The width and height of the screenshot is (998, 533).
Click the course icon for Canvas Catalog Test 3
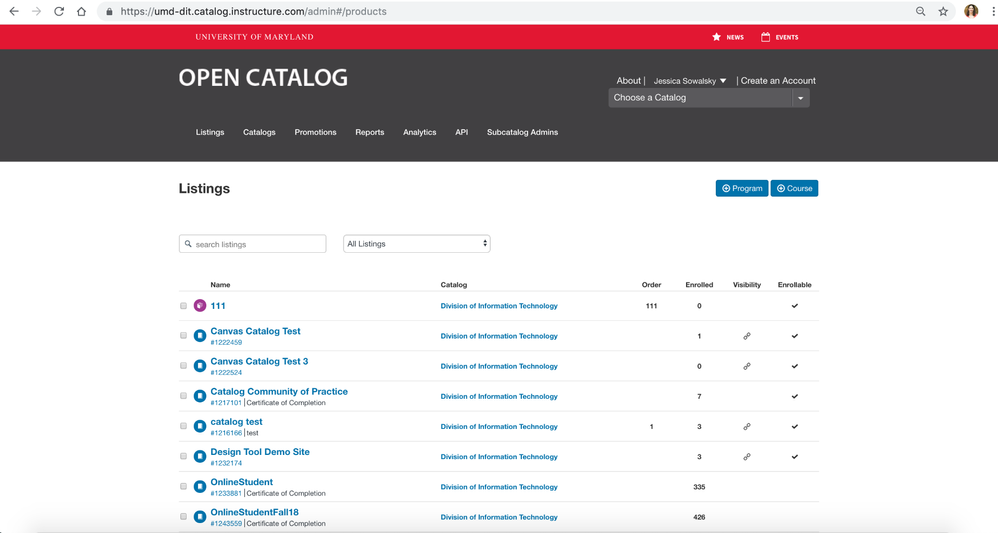[200, 366]
